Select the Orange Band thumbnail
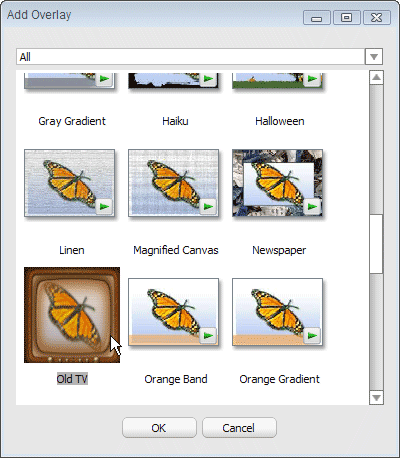Viewport: 400px width, 458px height. pos(174,312)
